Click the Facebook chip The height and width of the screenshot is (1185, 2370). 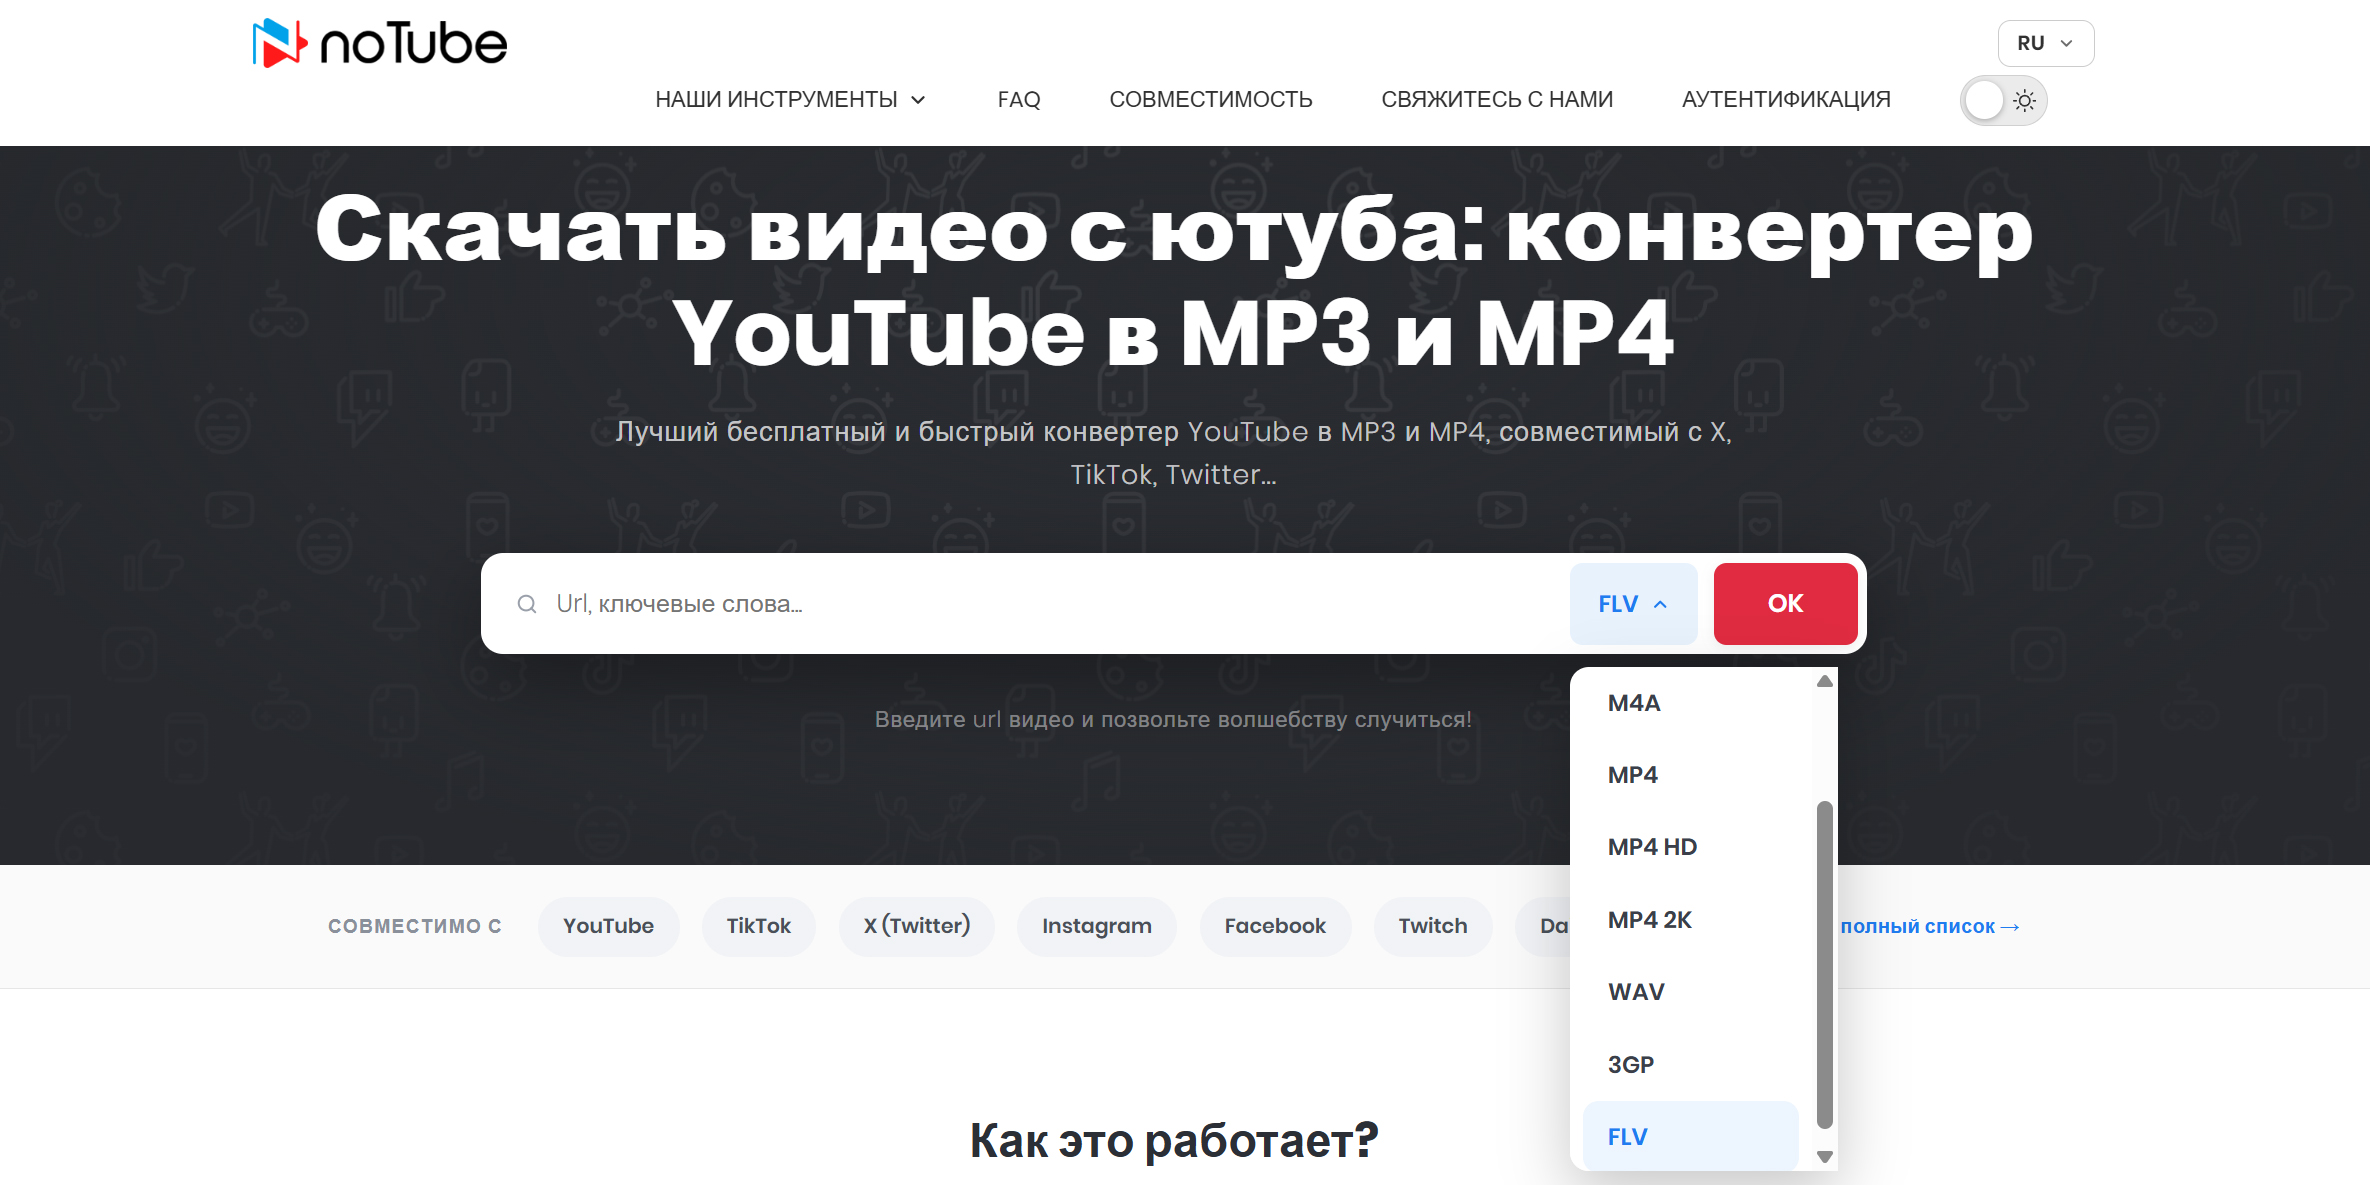click(x=1275, y=926)
